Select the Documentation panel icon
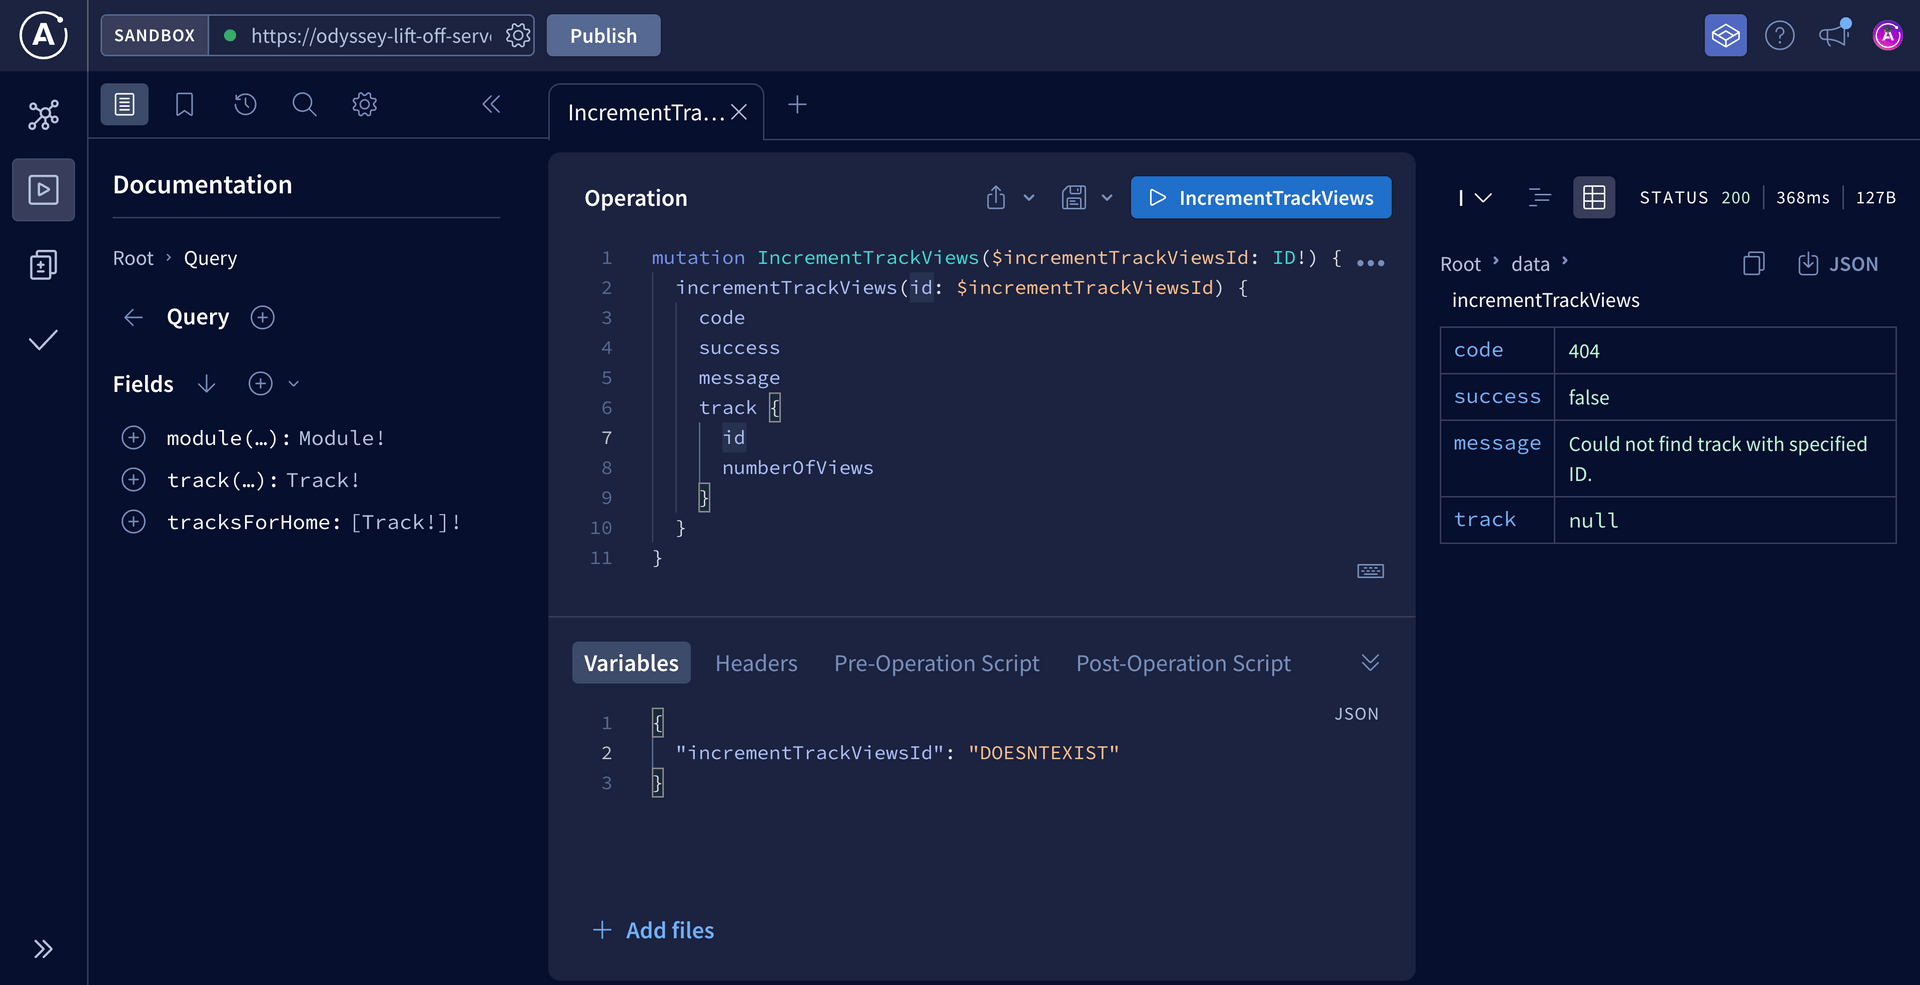Viewport: 1920px width, 985px height. coord(124,104)
